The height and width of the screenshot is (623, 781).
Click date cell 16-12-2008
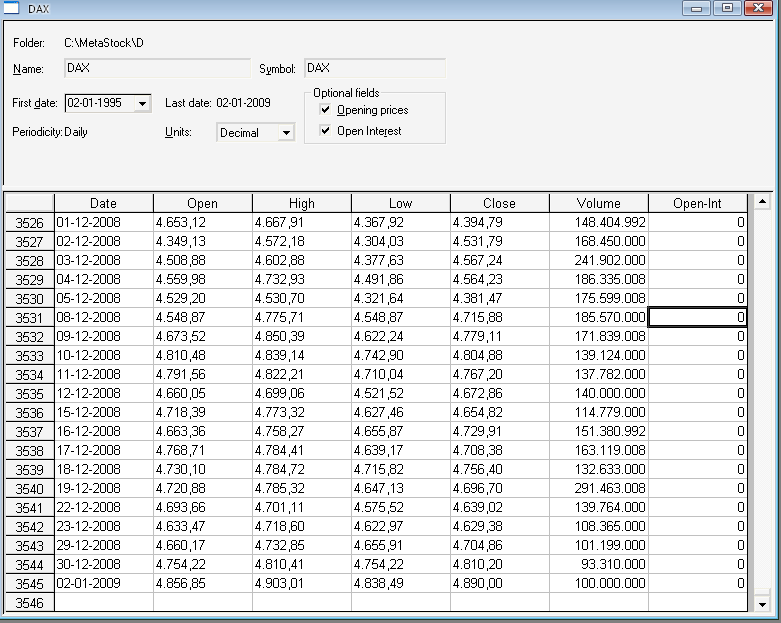point(104,431)
